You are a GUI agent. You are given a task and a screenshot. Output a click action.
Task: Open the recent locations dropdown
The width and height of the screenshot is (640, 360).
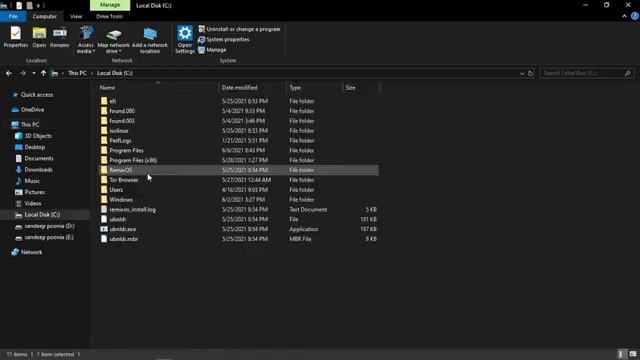click(x=33, y=73)
